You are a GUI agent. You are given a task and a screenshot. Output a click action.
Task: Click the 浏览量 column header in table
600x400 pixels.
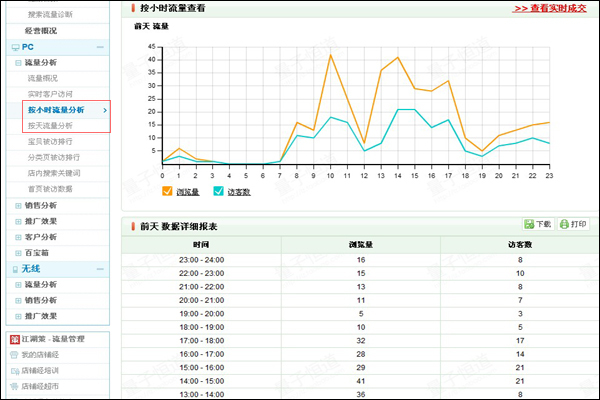pos(361,244)
